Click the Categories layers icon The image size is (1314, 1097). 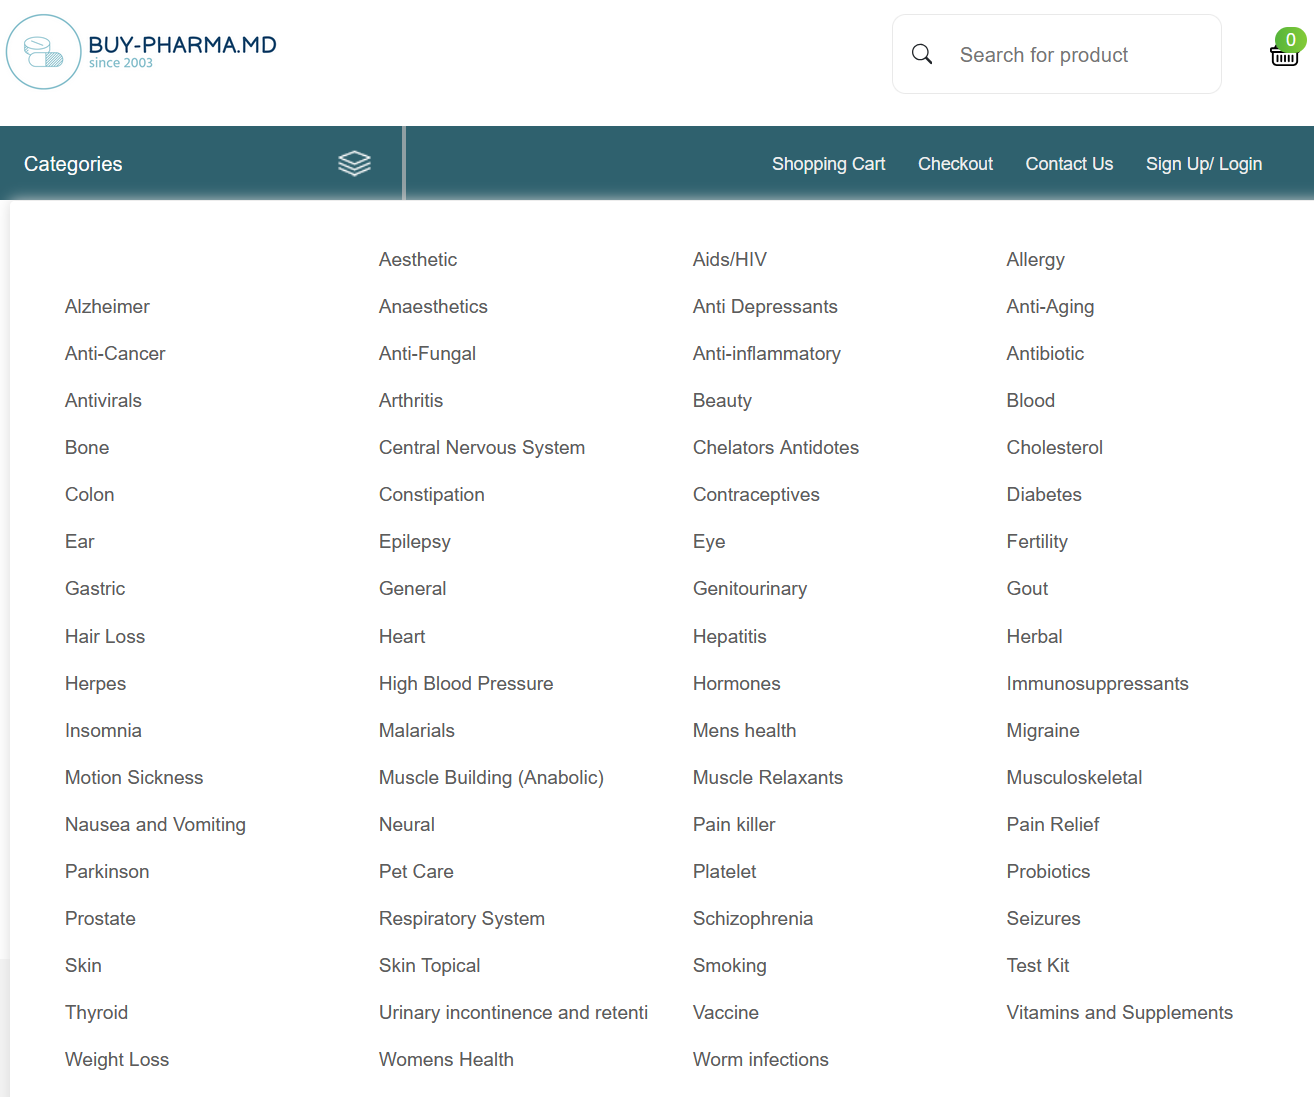click(354, 163)
